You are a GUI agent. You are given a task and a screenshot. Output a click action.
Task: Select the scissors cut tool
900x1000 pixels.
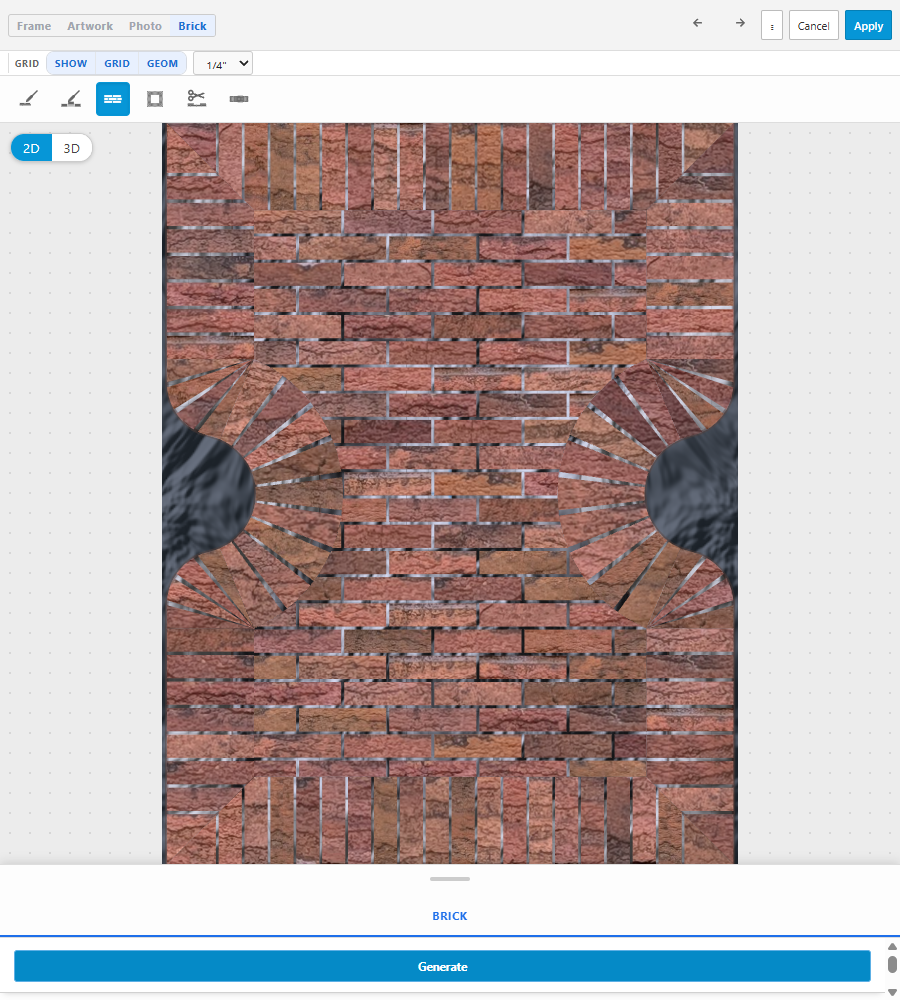[196, 99]
